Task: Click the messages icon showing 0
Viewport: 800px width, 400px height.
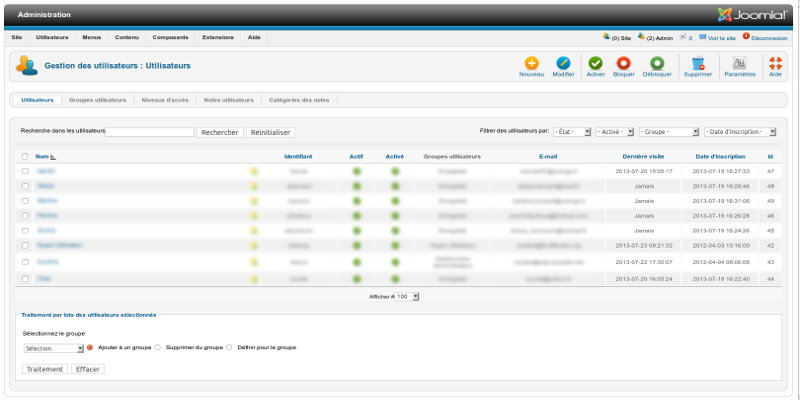Action: click(683, 37)
